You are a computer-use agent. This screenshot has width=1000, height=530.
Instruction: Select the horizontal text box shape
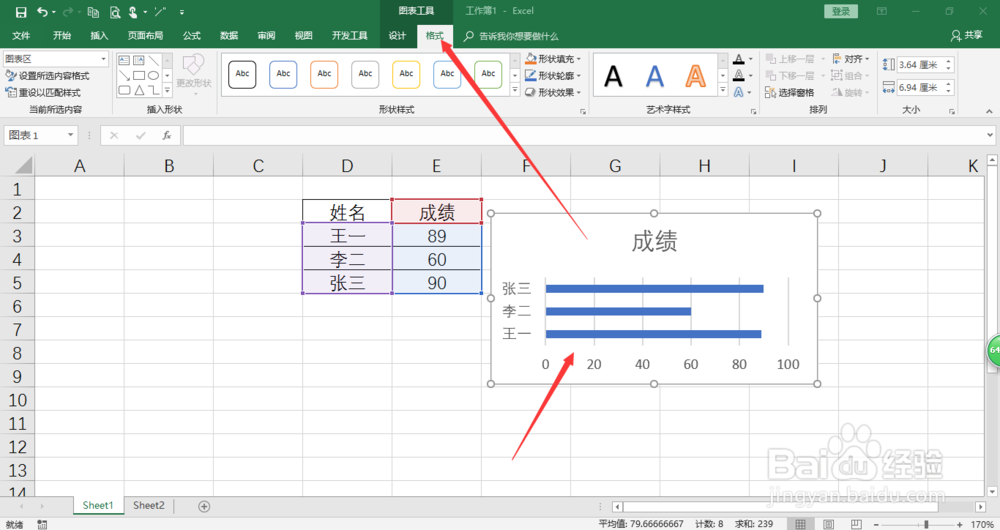pyautogui.click(x=124, y=61)
